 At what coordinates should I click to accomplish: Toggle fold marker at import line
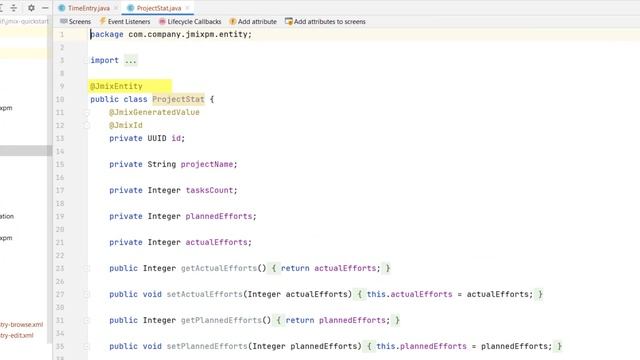coord(86,60)
